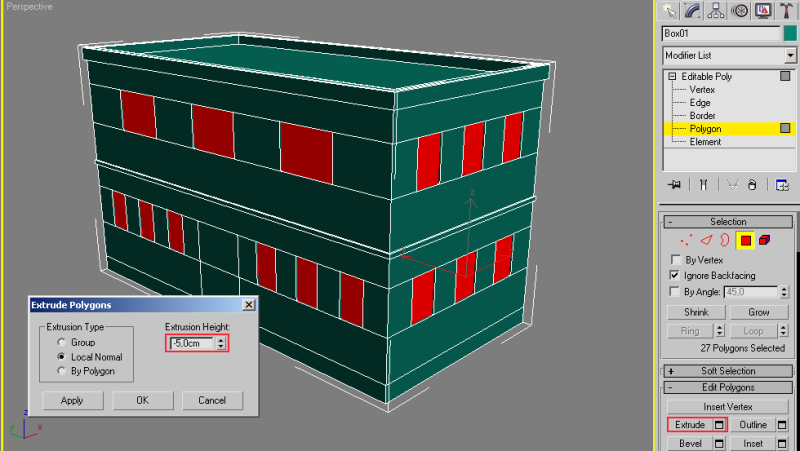Select Element in modifier stack
This screenshot has height=451, width=800.
tap(705, 142)
